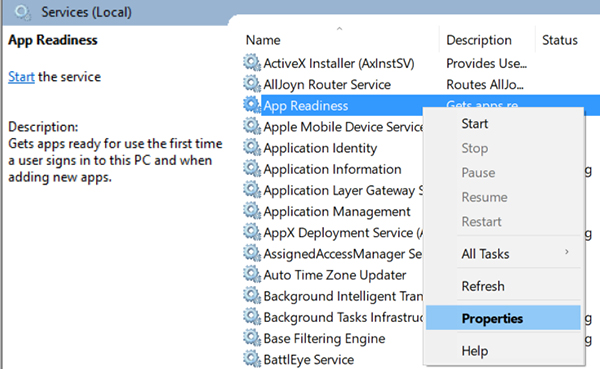Select the Apple Mobile Device Service row
600x369 pixels.
click(343, 127)
